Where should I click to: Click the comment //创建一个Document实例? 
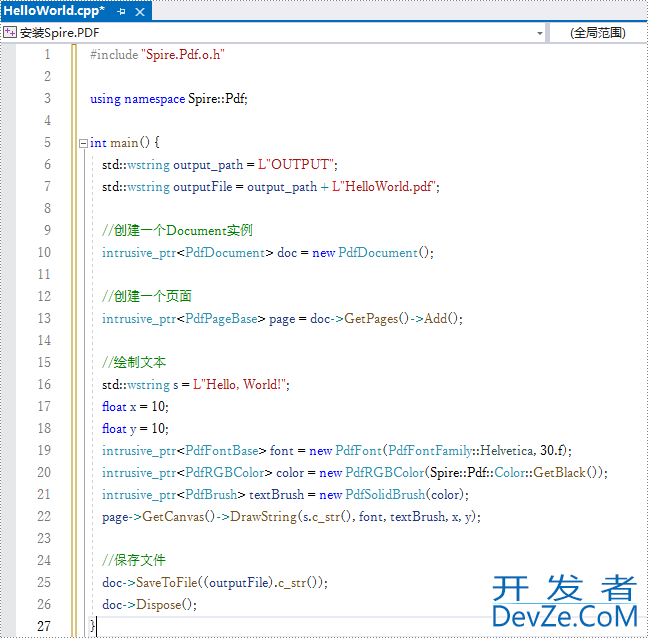click(x=177, y=231)
